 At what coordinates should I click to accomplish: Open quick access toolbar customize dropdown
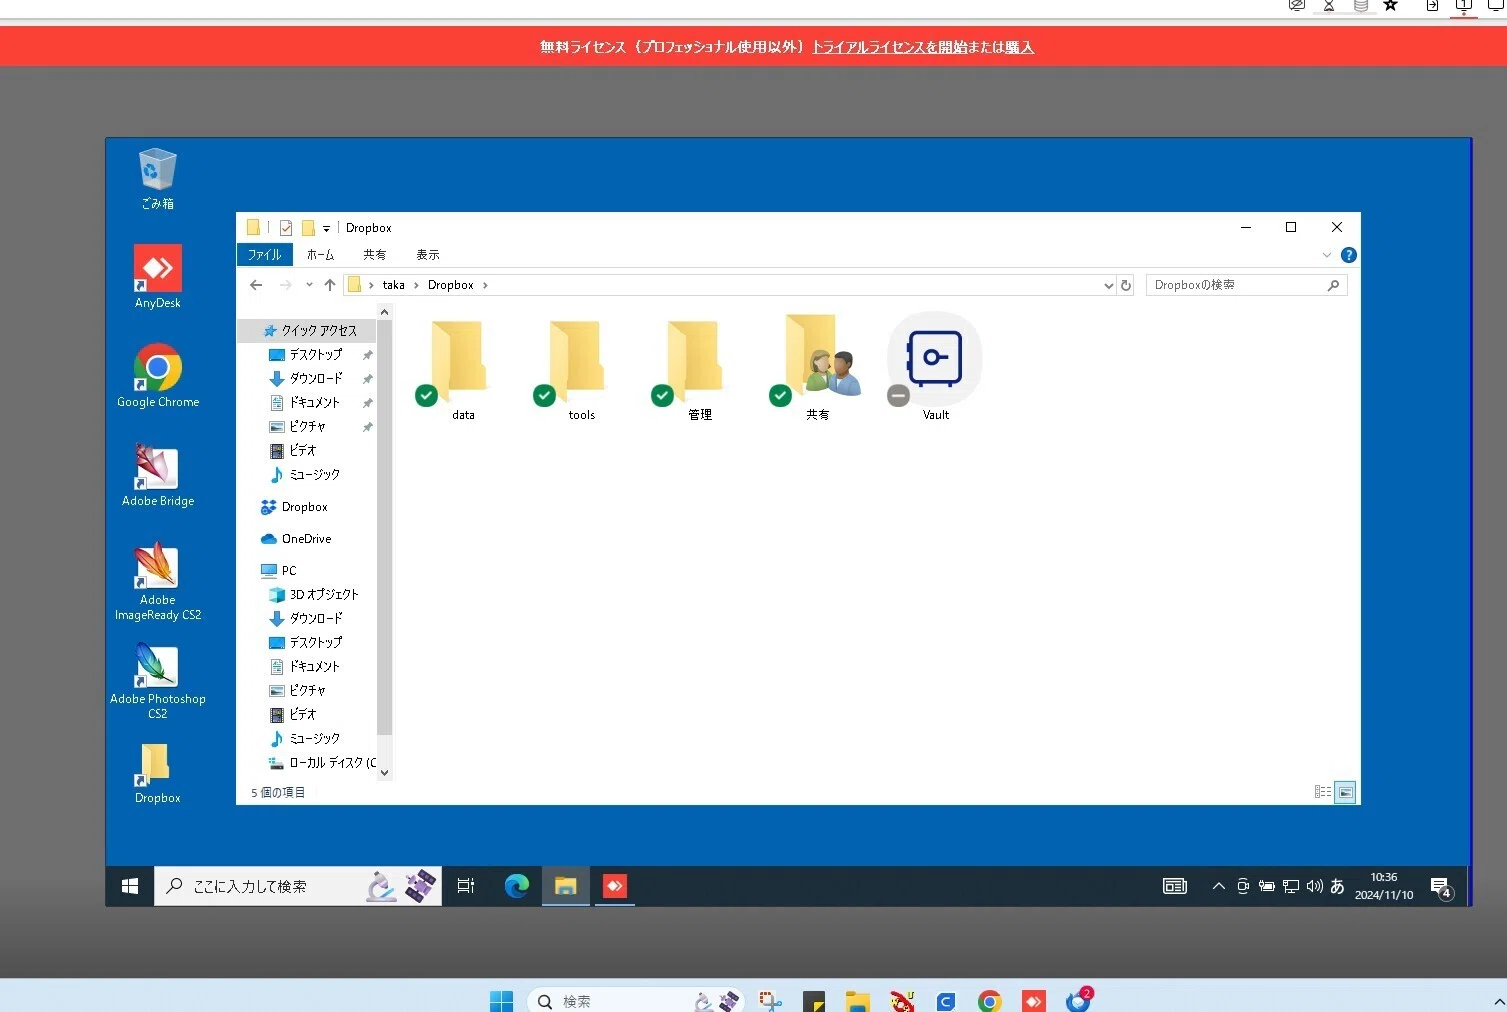click(326, 228)
